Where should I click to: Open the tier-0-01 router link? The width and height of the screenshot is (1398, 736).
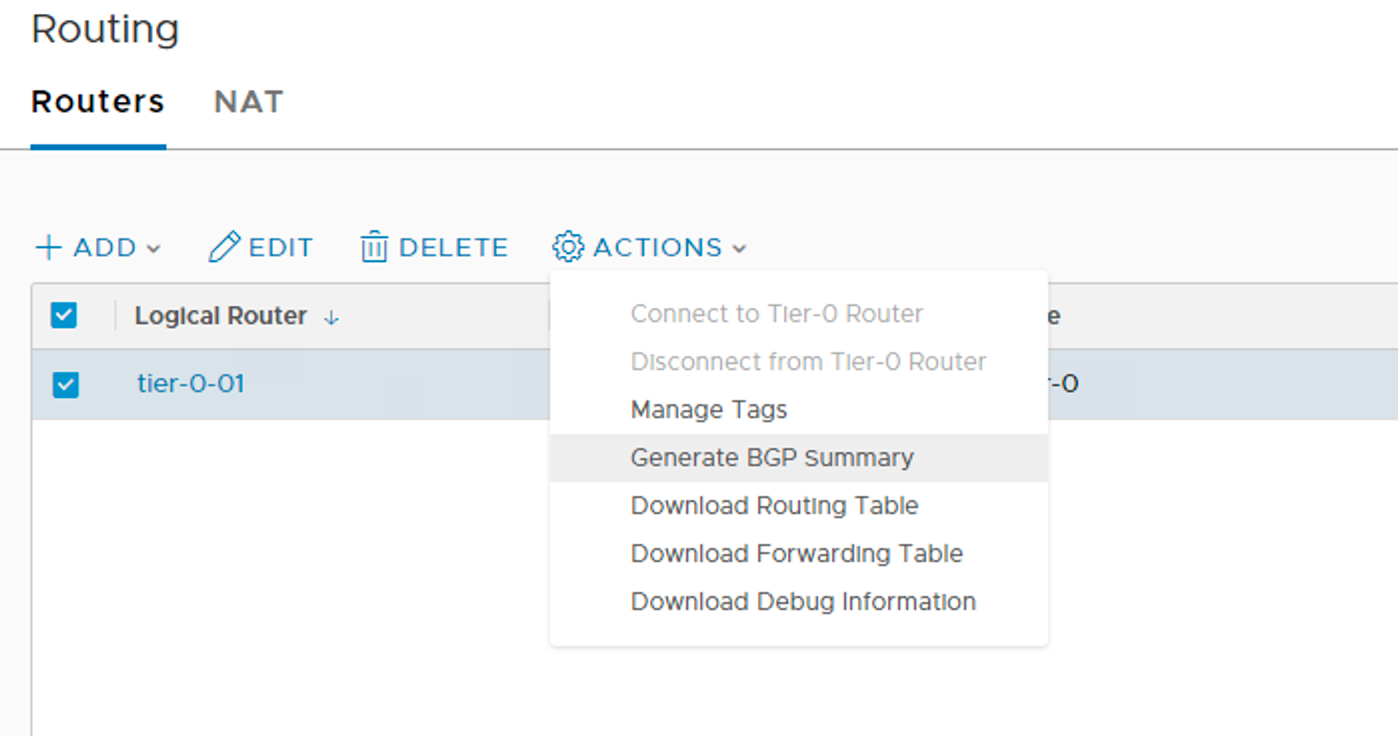tap(191, 384)
